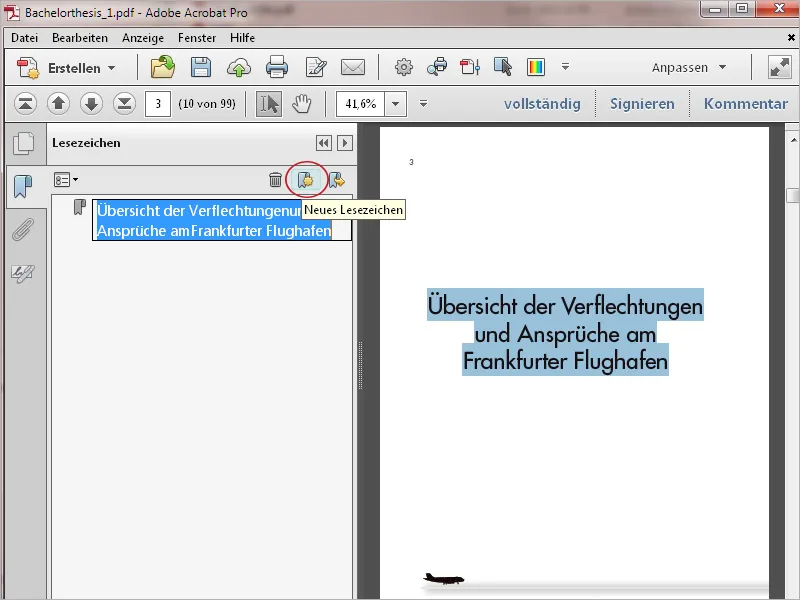Click the PDF page tools icon

[x=470, y=67]
